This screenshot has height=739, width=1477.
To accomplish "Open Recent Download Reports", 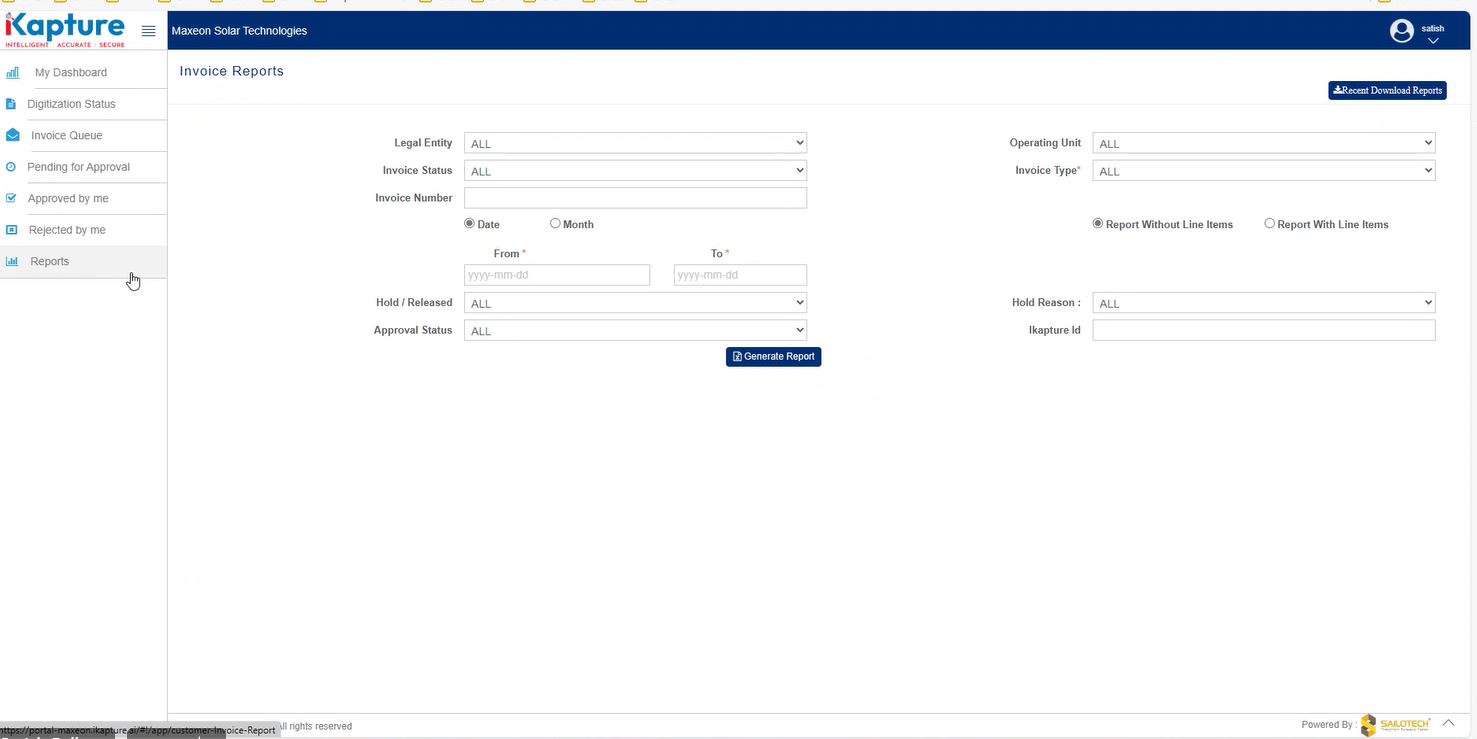I will coord(1387,90).
